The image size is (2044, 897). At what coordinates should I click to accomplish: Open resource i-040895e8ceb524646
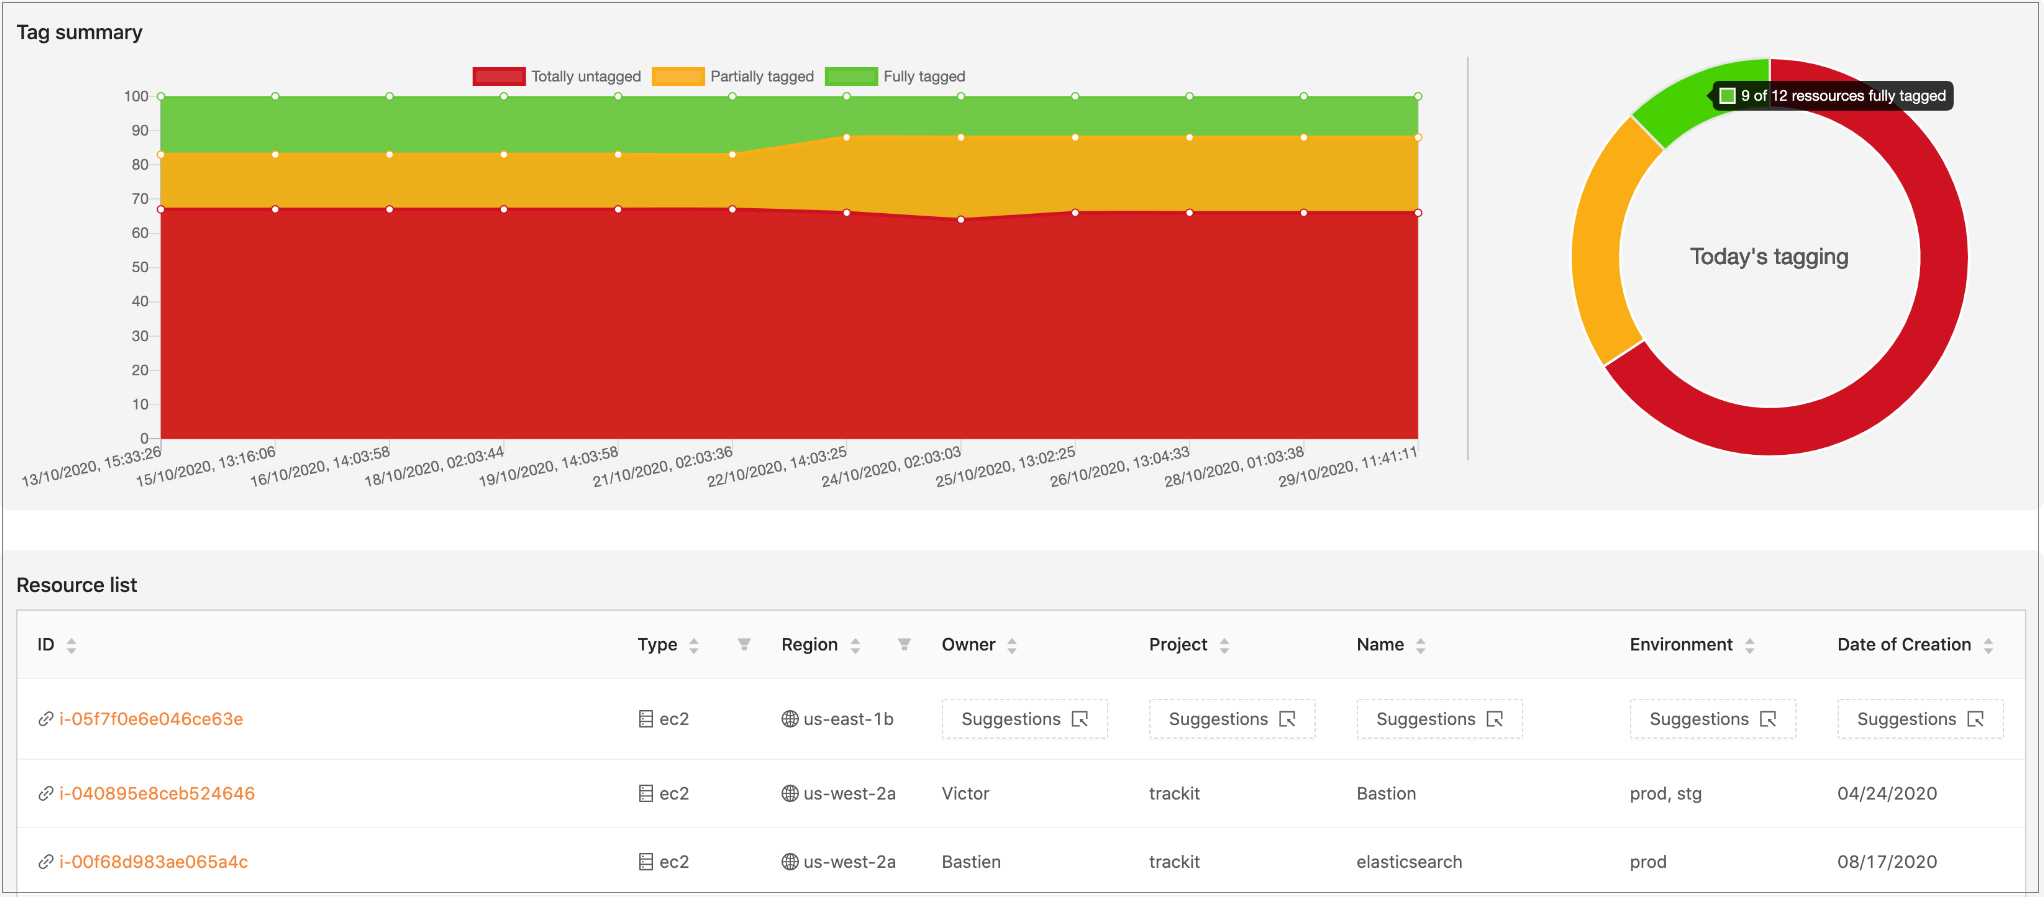coord(157,794)
